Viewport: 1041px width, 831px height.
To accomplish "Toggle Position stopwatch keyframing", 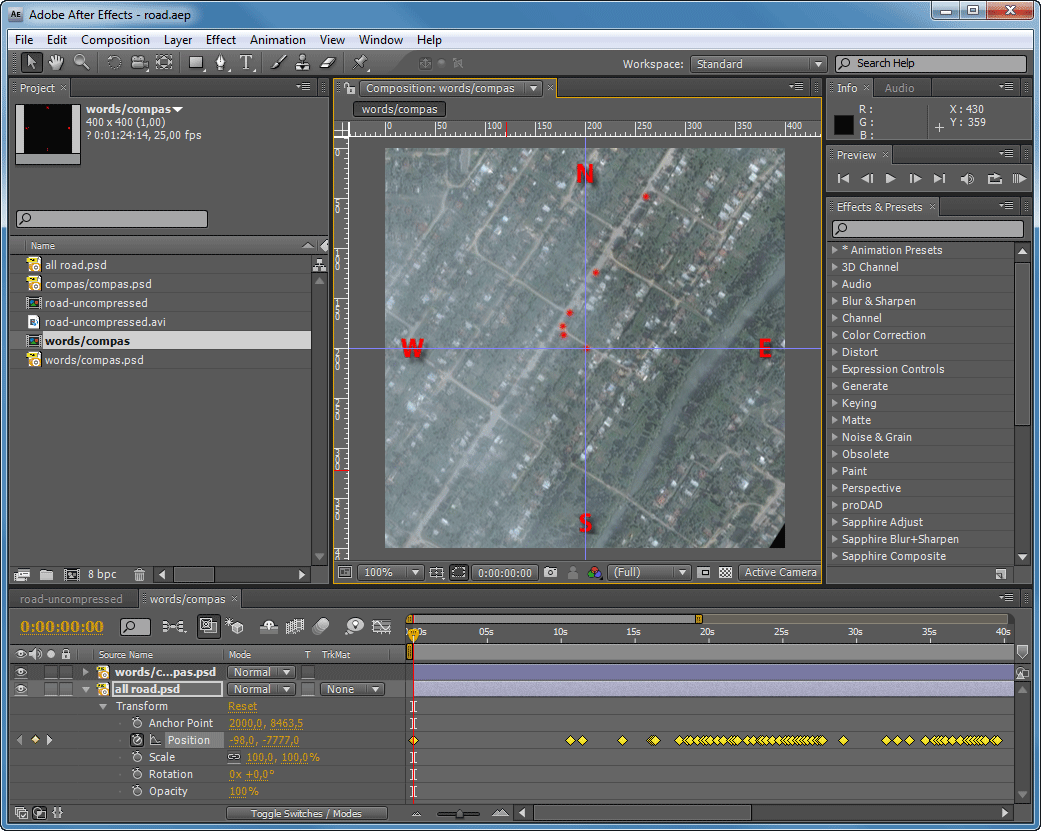I will point(137,740).
